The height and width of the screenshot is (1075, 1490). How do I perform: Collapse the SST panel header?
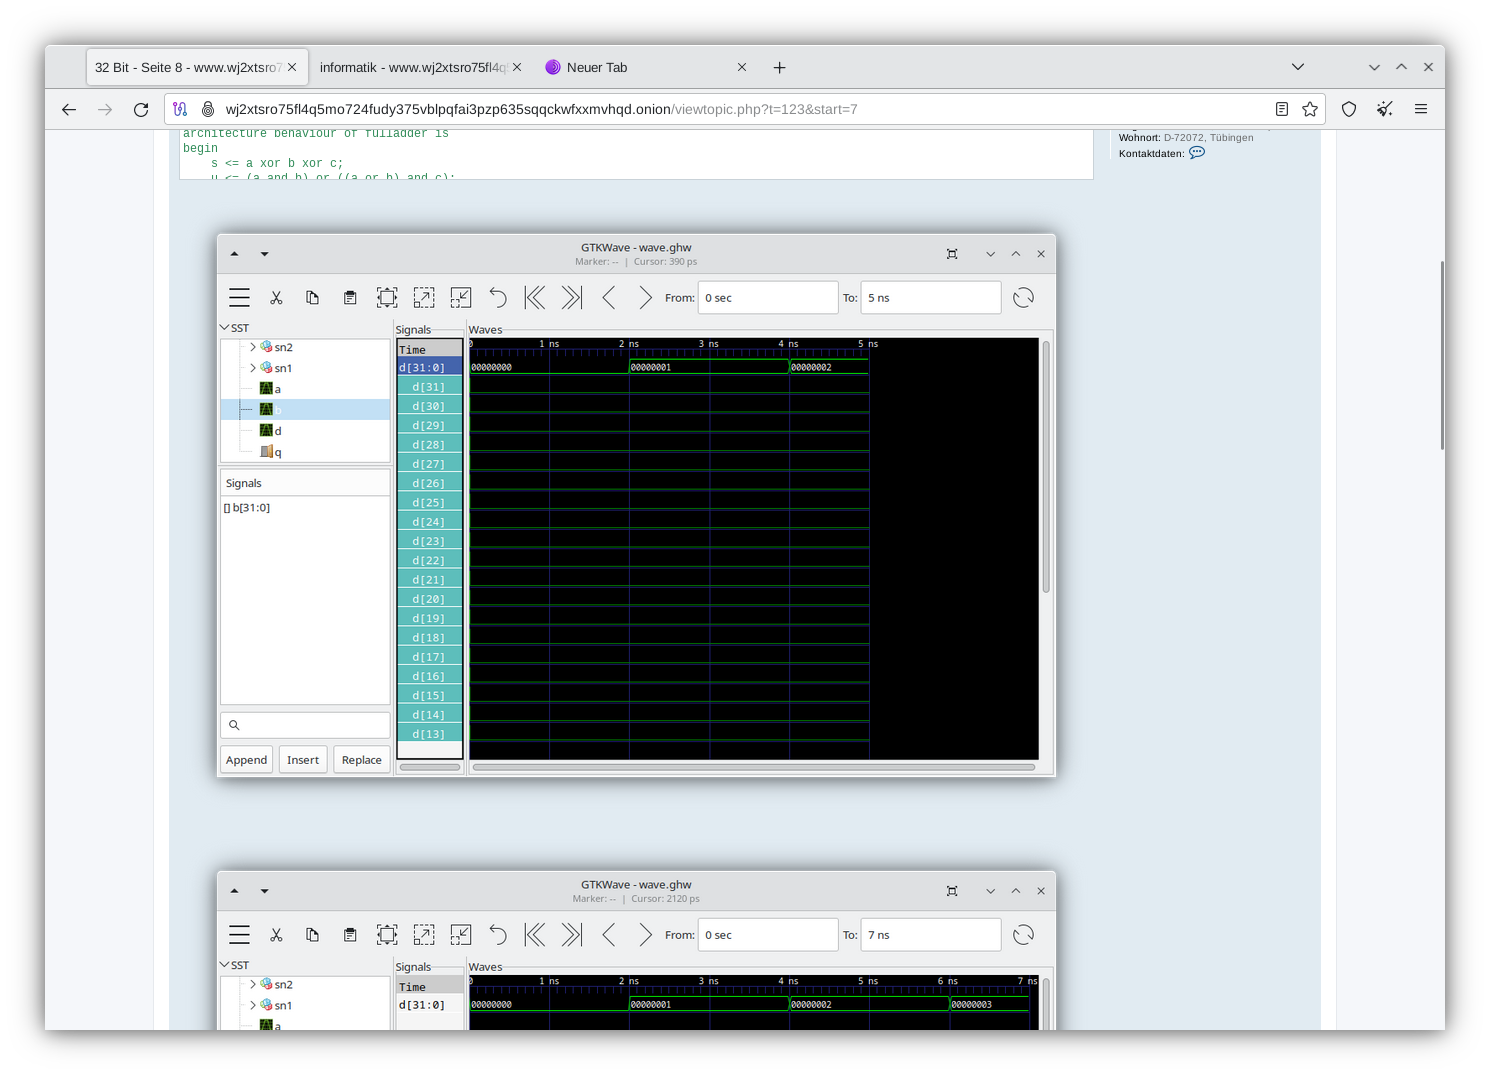pyautogui.click(x=225, y=327)
